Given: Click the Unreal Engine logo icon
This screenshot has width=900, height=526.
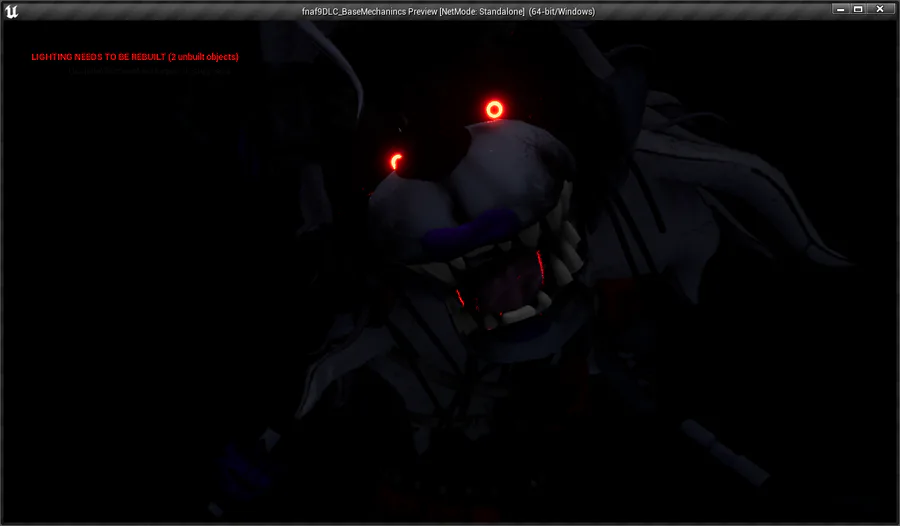Looking at the screenshot, I should click(11, 11).
